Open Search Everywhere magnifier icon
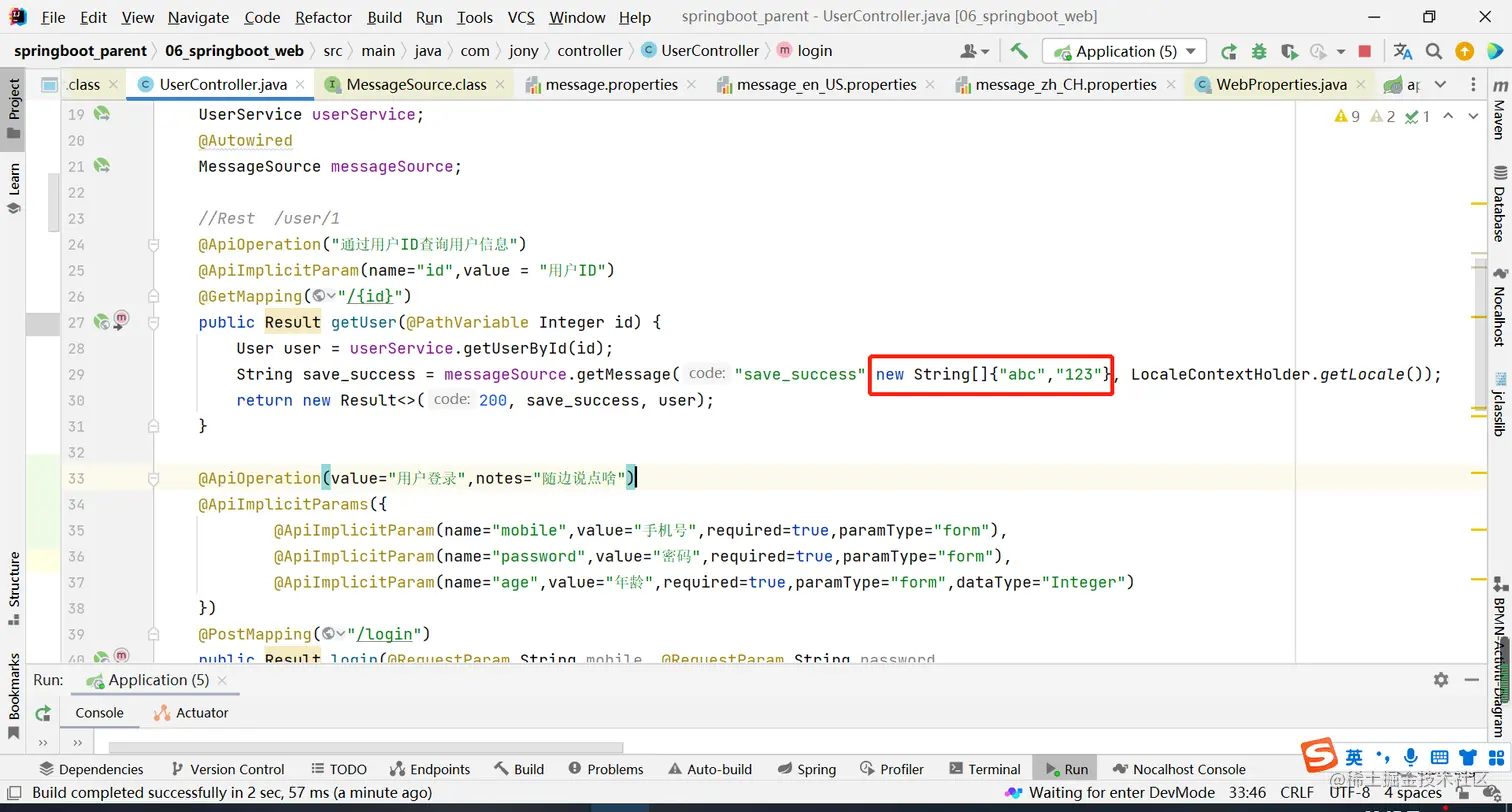Viewport: 1512px width, 812px height. (1434, 51)
